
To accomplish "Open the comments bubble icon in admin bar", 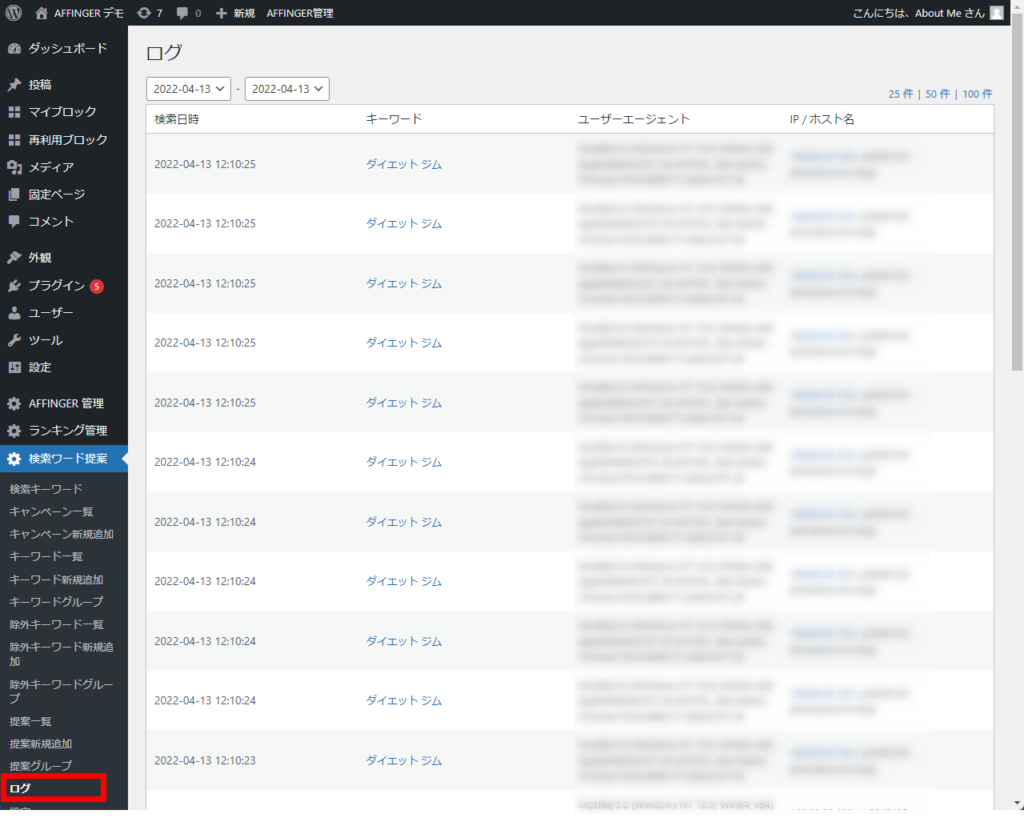I will 181,13.
